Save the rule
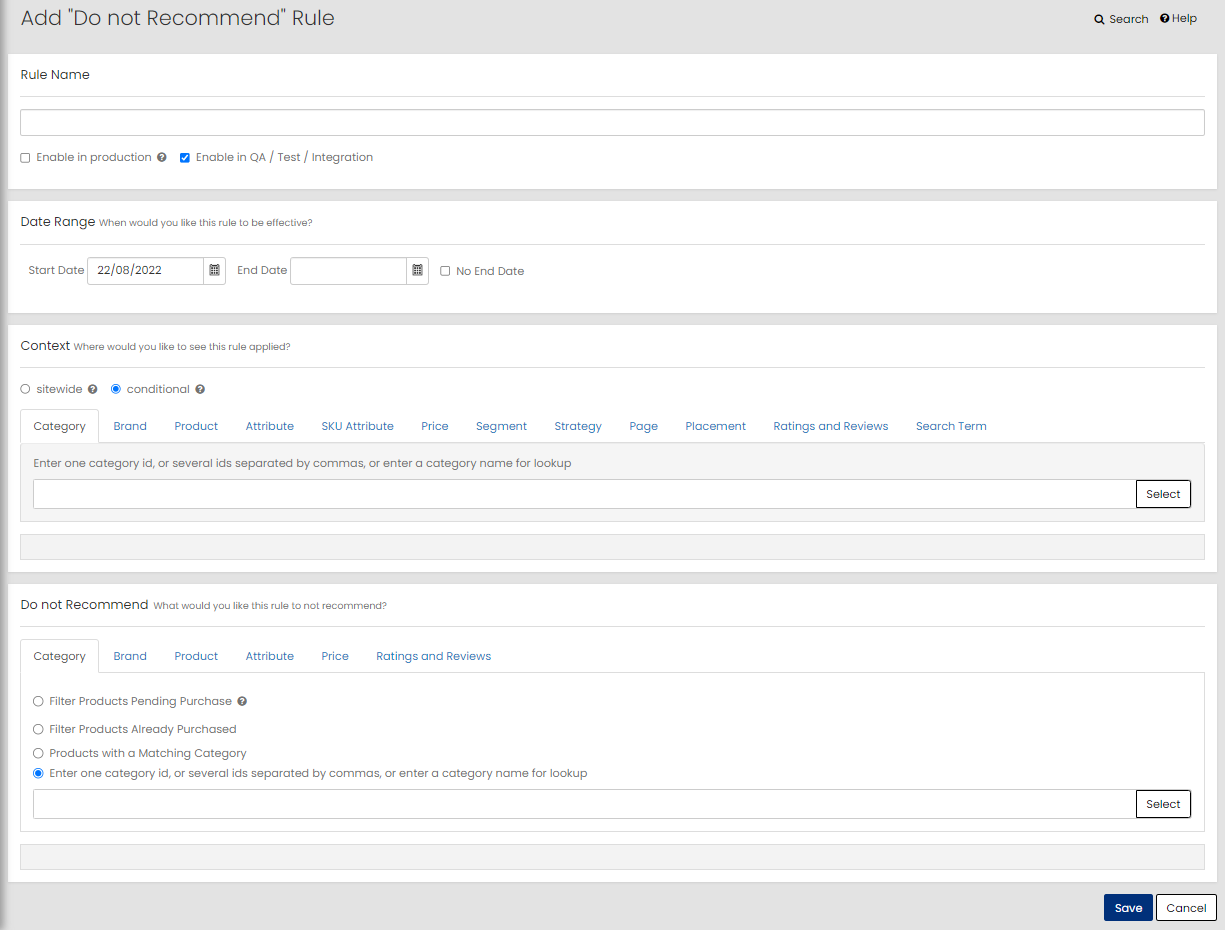Viewport: 1225px width, 930px height. pos(1127,908)
